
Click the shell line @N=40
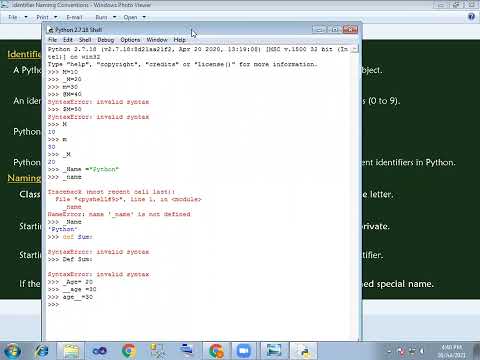[x=65, y=94]
